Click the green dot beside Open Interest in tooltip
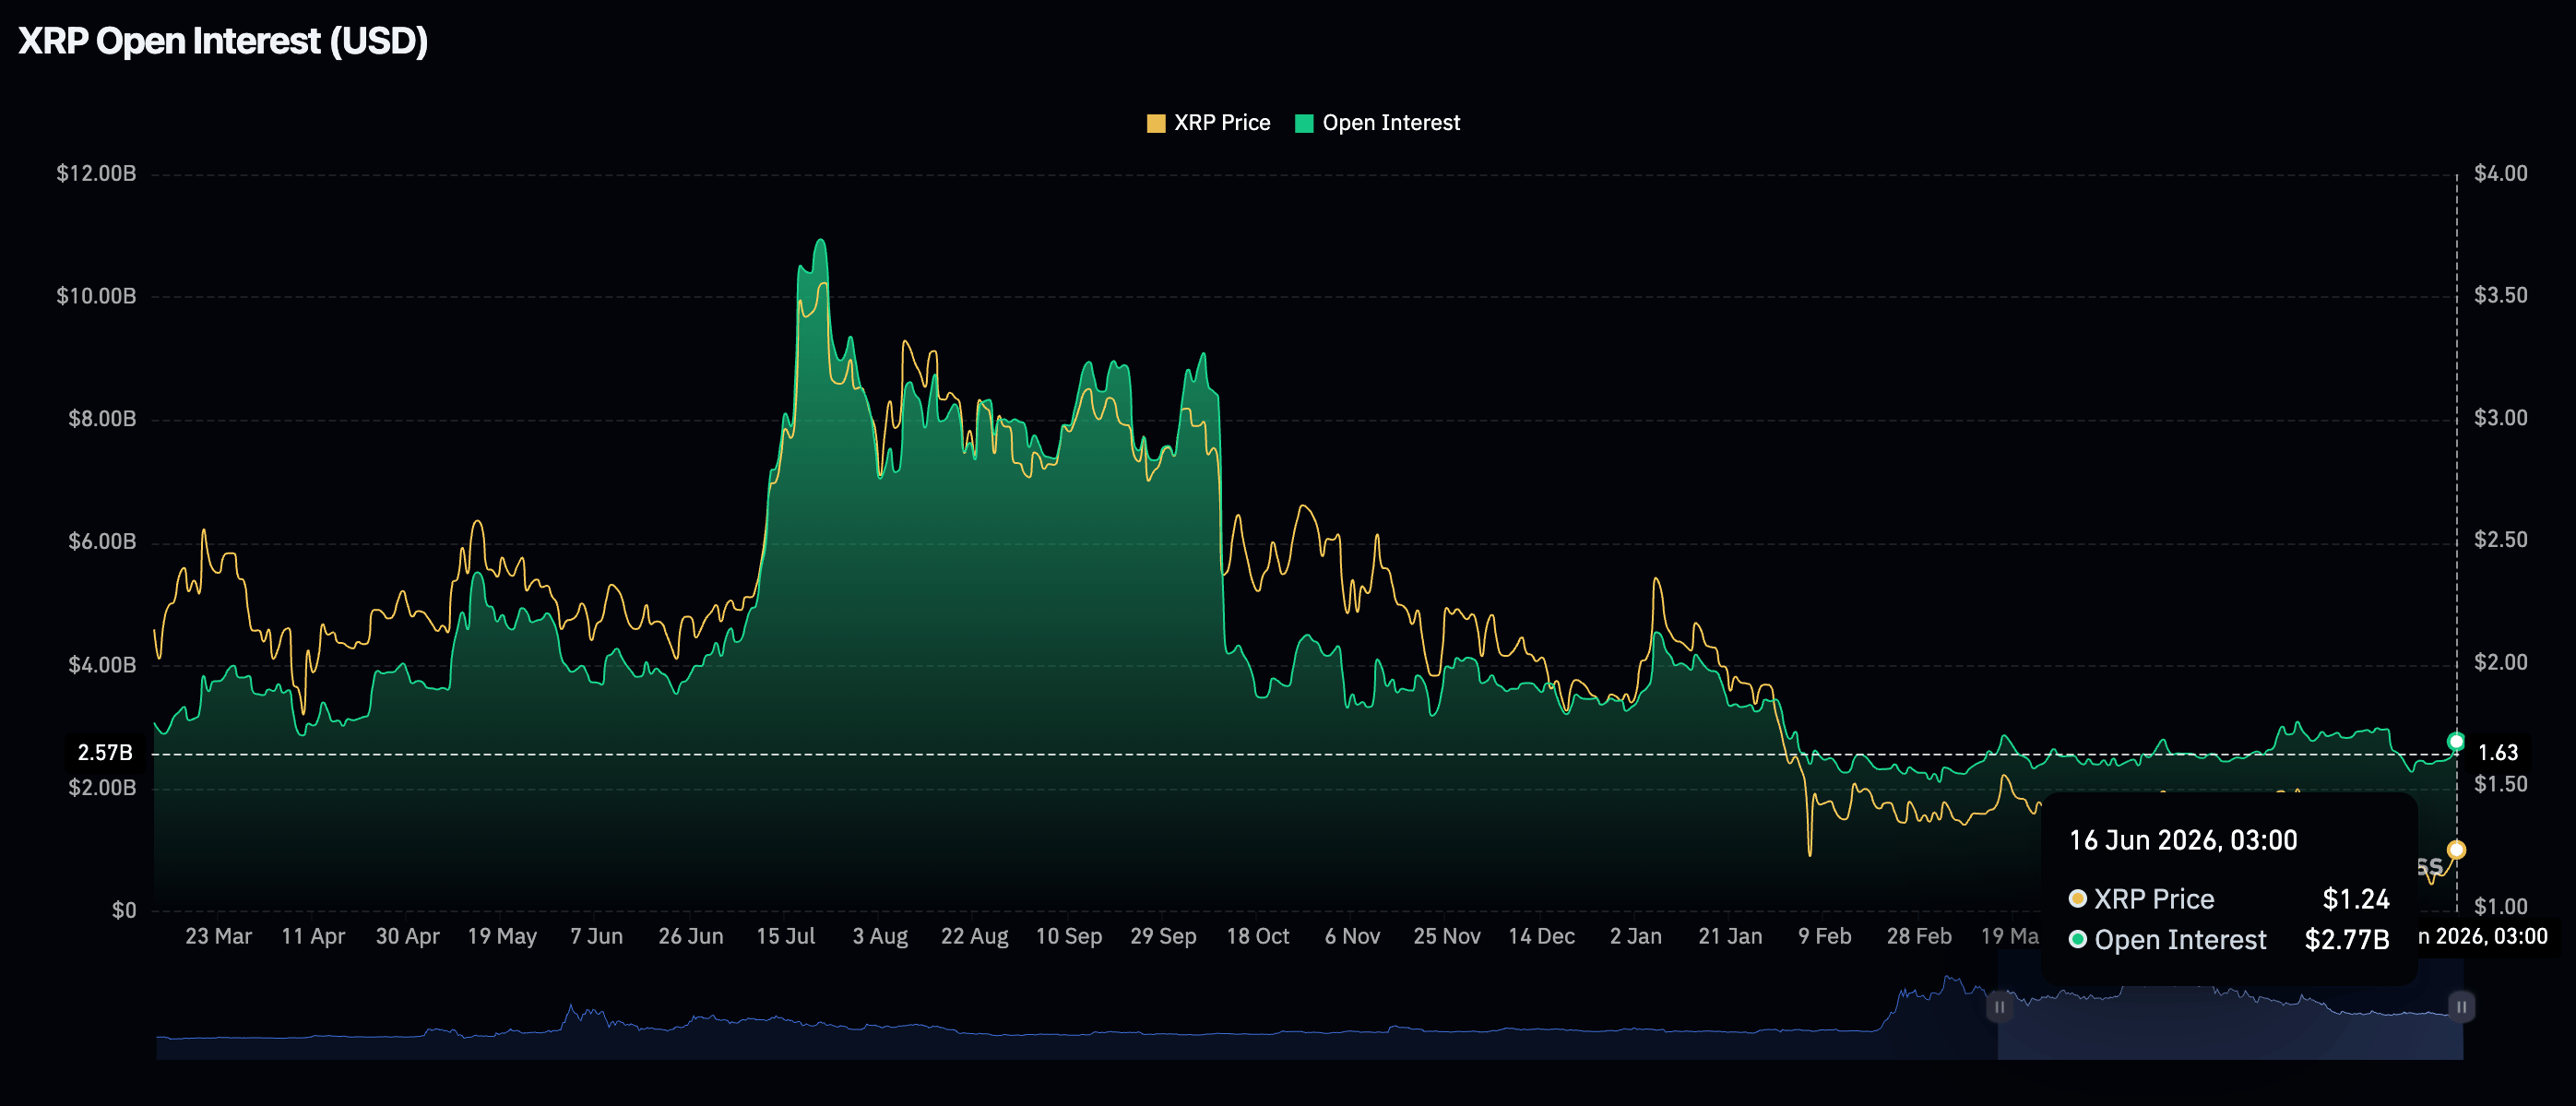 tap(2078, 939)
